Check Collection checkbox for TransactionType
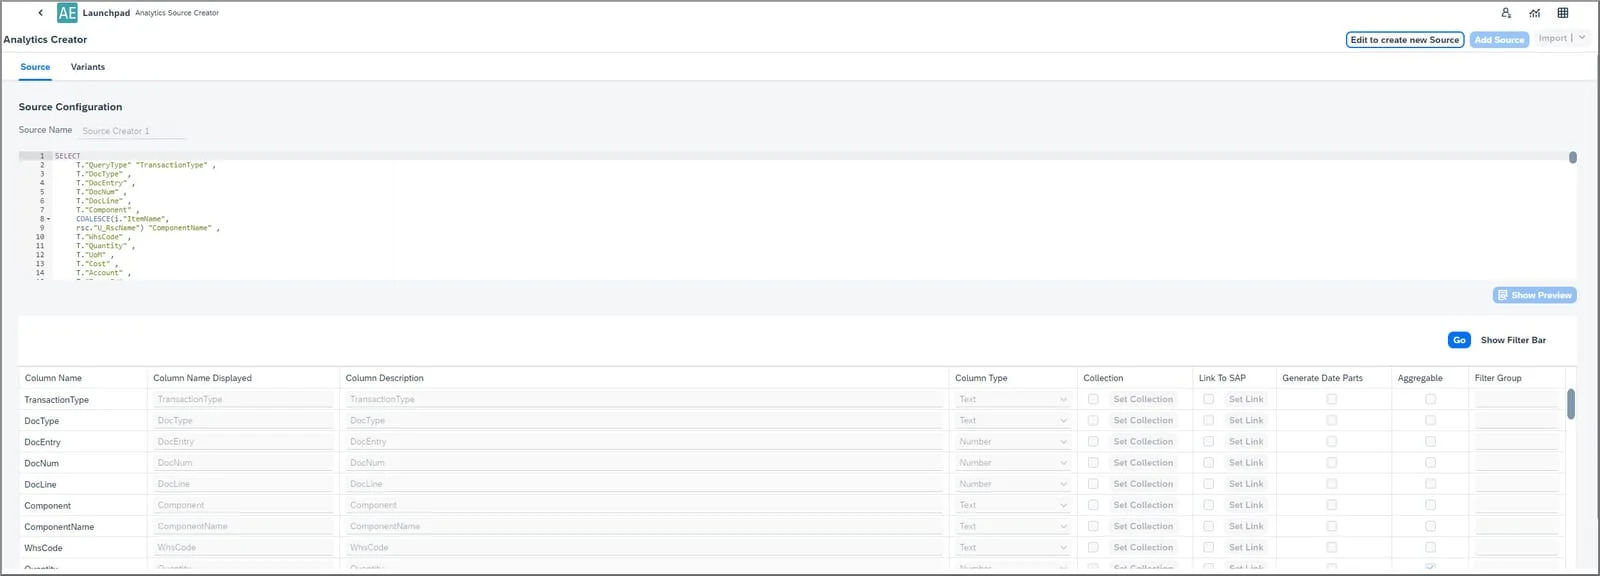 pyautogui.click(x=1093, y=399)
